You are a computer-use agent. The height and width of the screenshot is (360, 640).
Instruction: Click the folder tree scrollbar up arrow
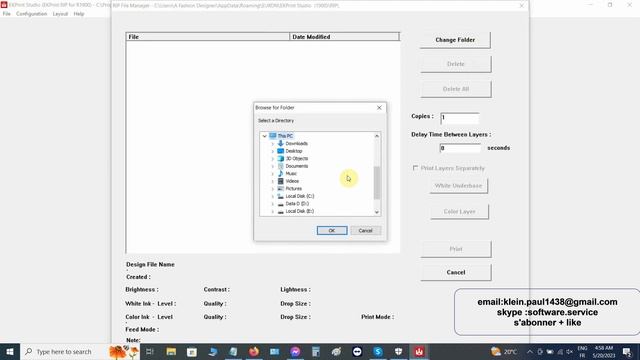tap(377, 136)
